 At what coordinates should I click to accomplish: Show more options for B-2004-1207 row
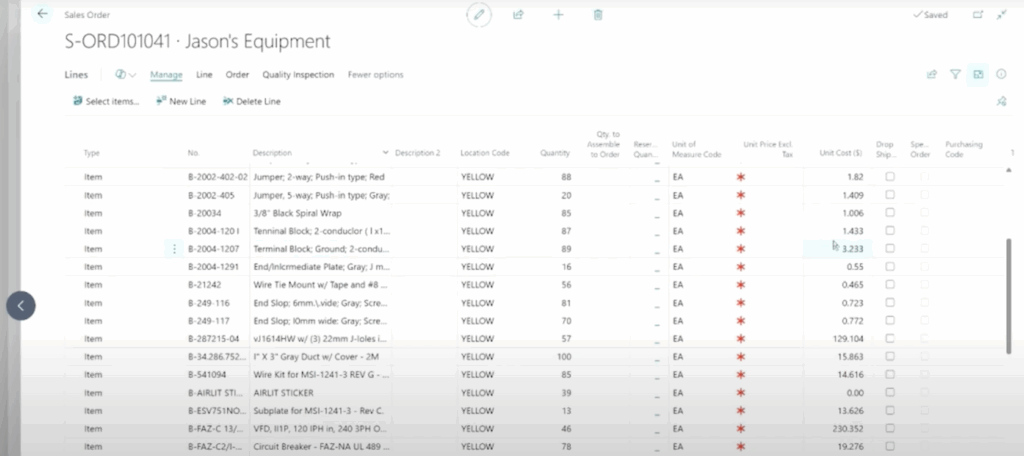[175, 249]
